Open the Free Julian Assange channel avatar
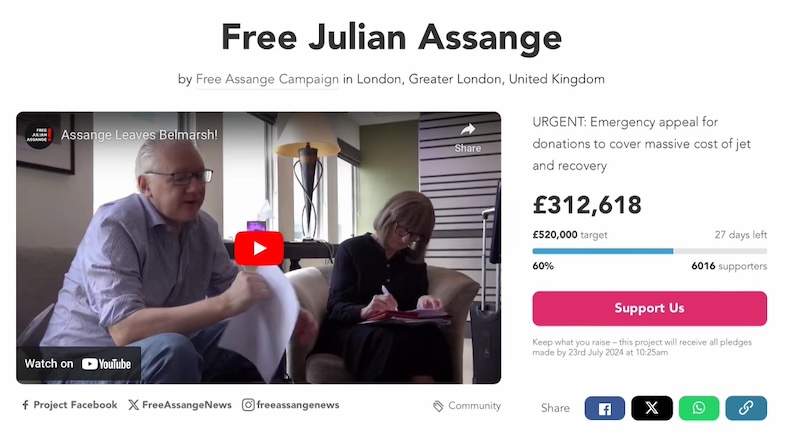 [x=39, y=135]
